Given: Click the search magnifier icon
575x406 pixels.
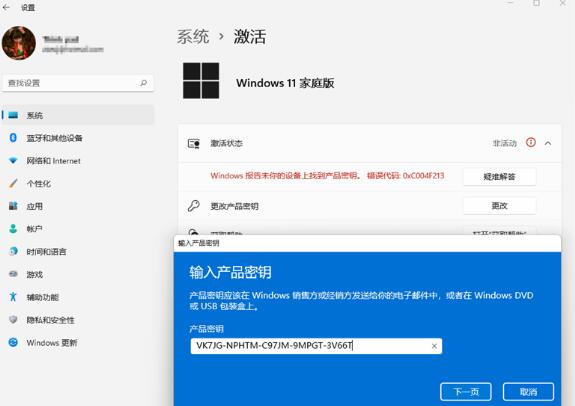Looking at the screenshot, I should pyautogui.click(x=144, y=83).
